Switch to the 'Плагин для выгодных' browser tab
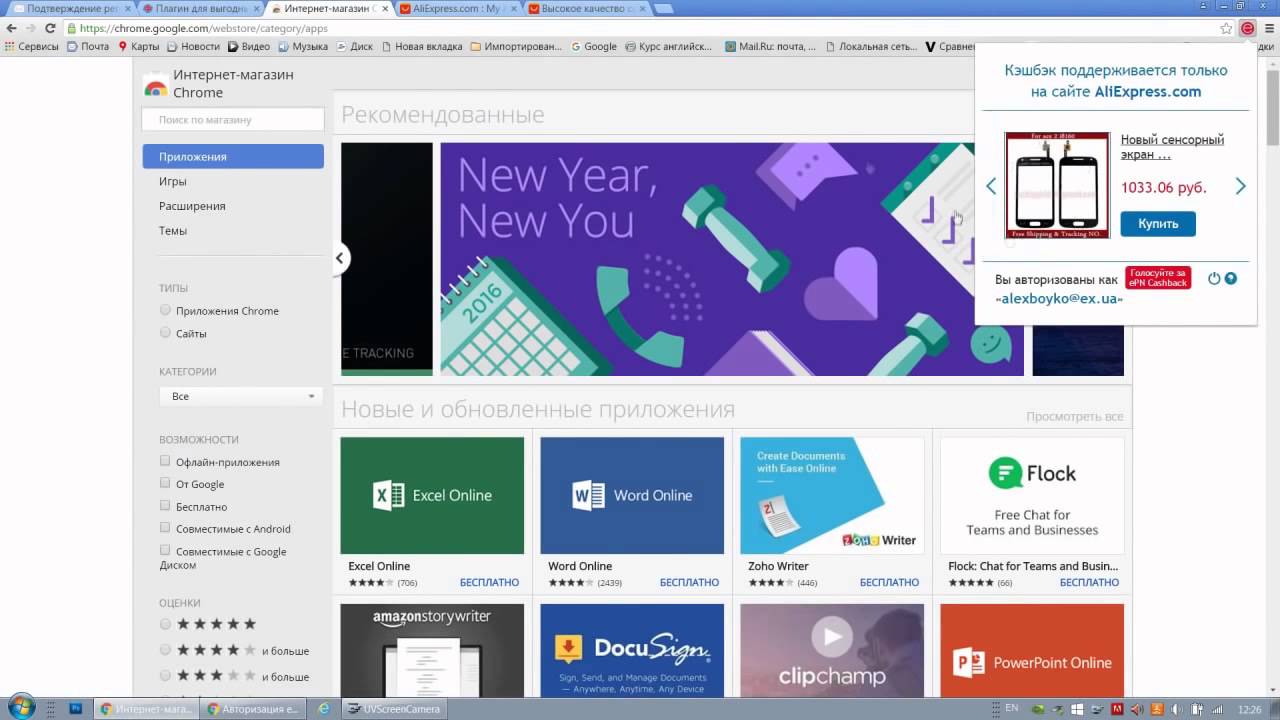The height and width of the screenshot is (720, 1280). pos(198,8)
